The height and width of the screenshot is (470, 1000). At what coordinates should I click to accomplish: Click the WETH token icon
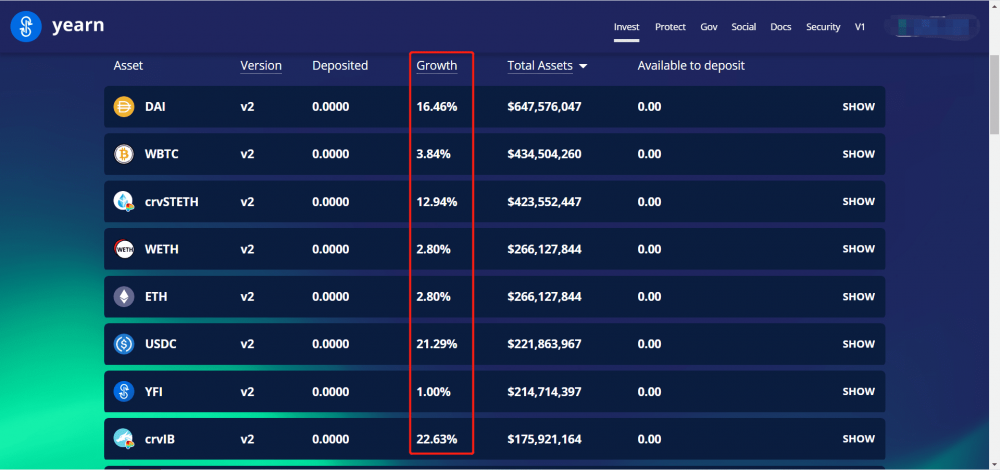(x=124, y=249)
